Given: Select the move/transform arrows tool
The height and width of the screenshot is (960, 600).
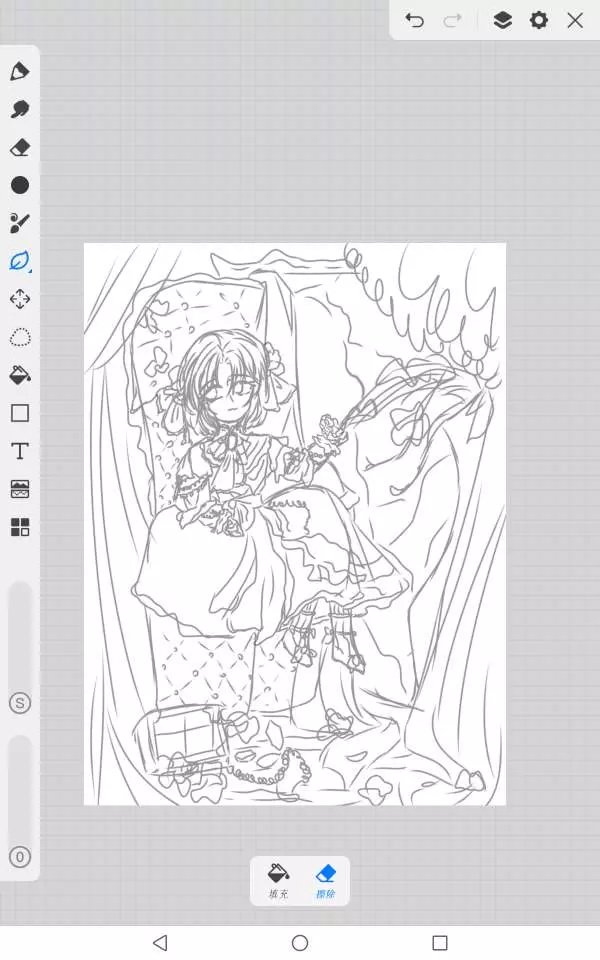Looking at the screenshot, I should pos(19,299).
